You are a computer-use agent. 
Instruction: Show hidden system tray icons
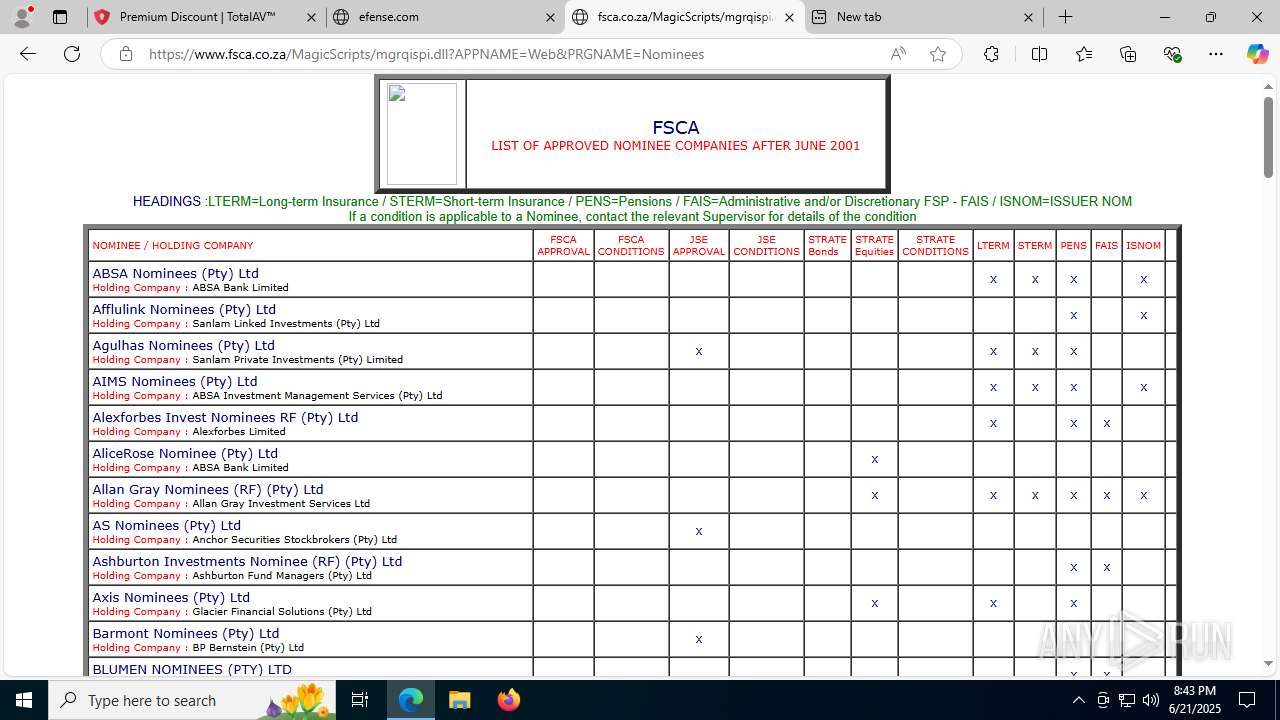[1078, 700]
